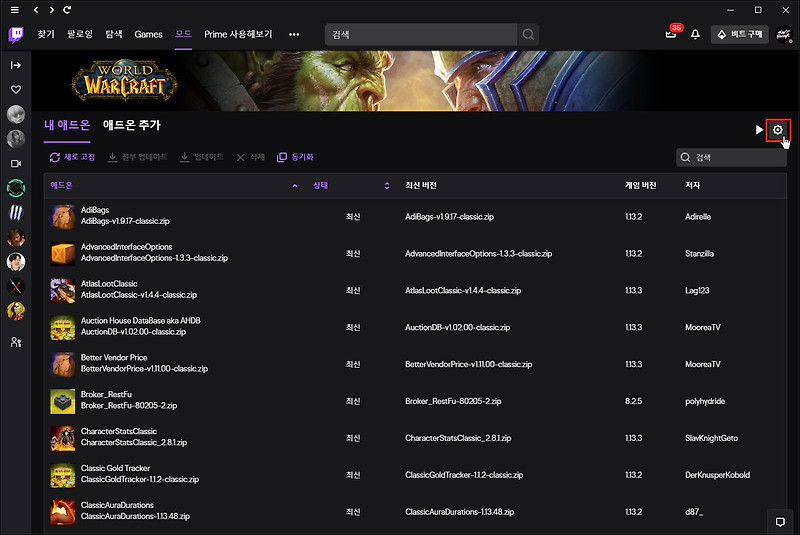Screen dimensions: 800x535
Task: Go forward with the forward arrow
Action: click(x=52, y=10)
